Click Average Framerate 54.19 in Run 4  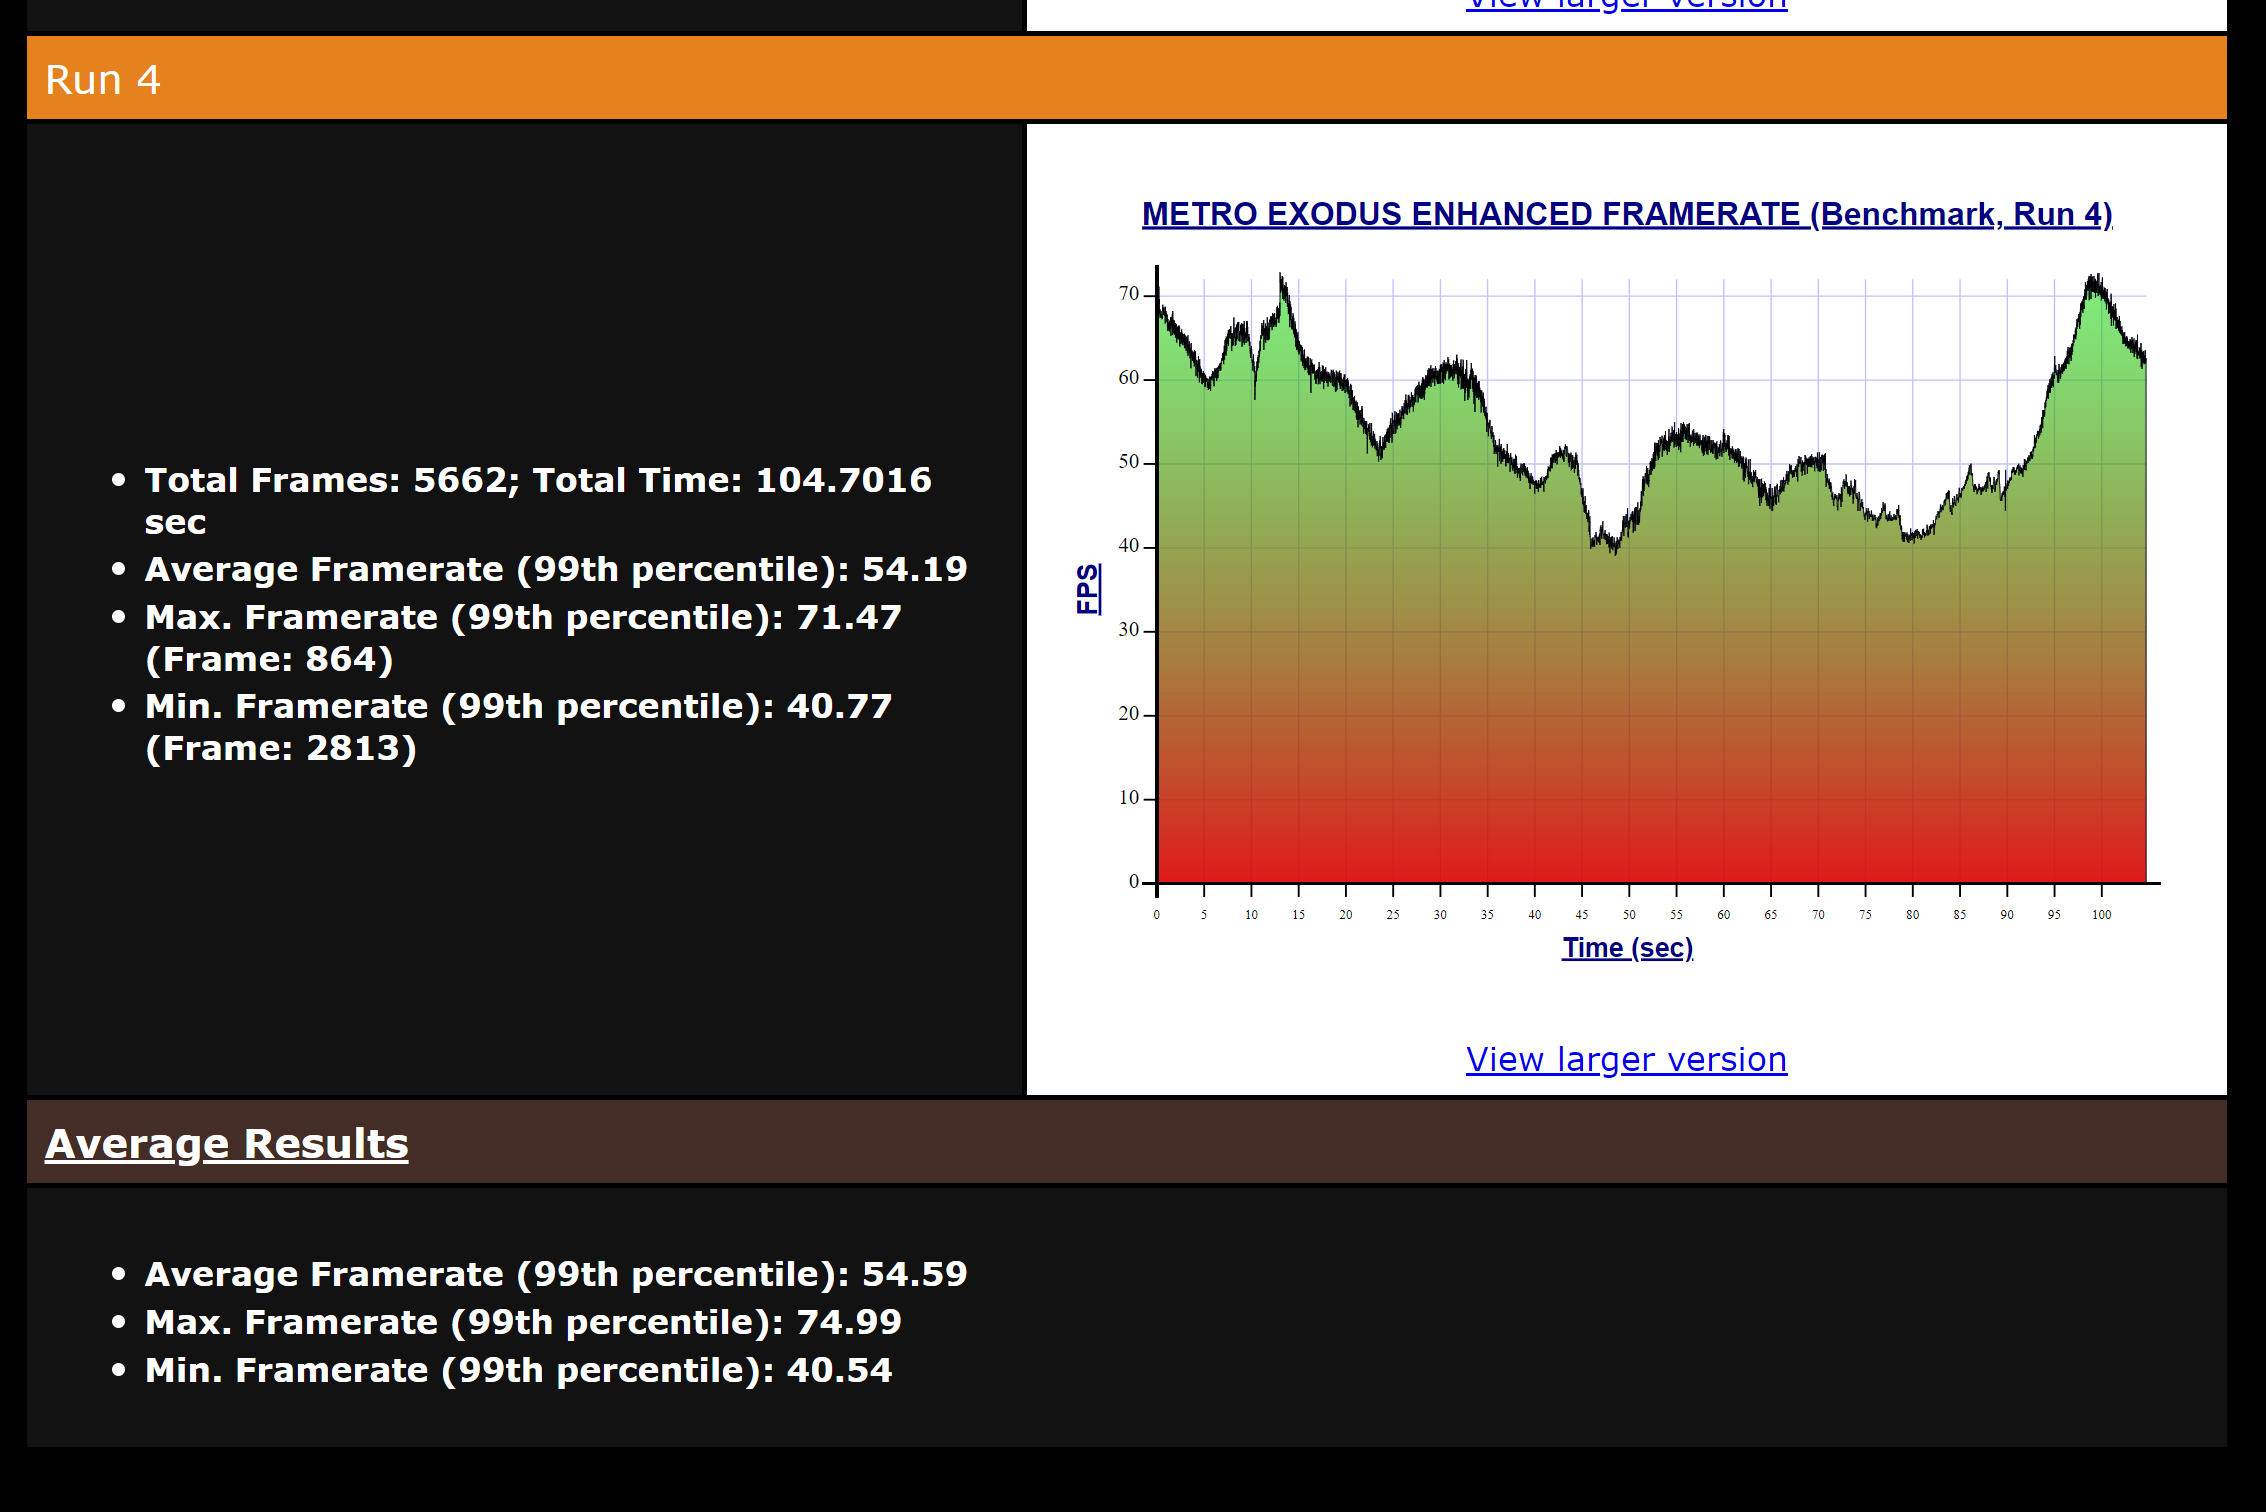(x=555, y=569)
